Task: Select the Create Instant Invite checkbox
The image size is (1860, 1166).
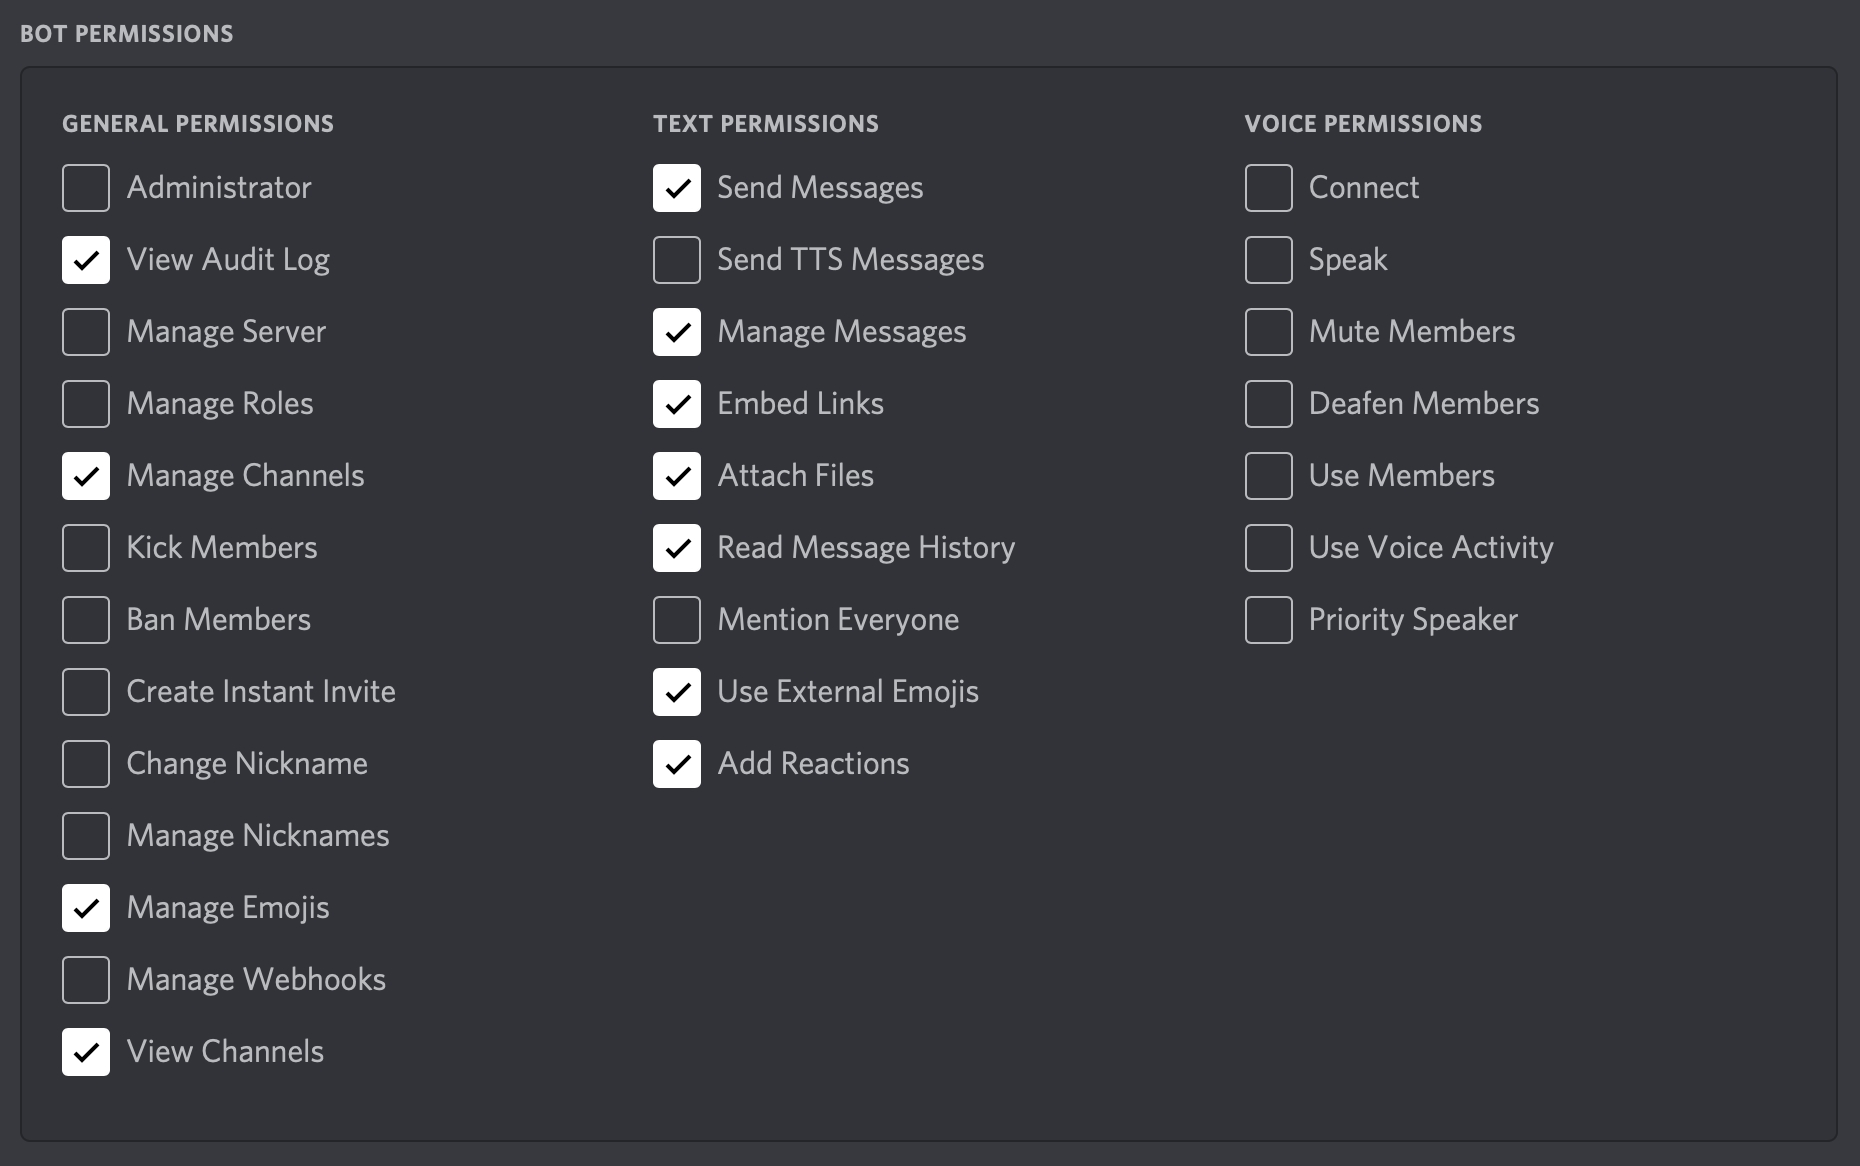Action: click(x=86, y=692)
